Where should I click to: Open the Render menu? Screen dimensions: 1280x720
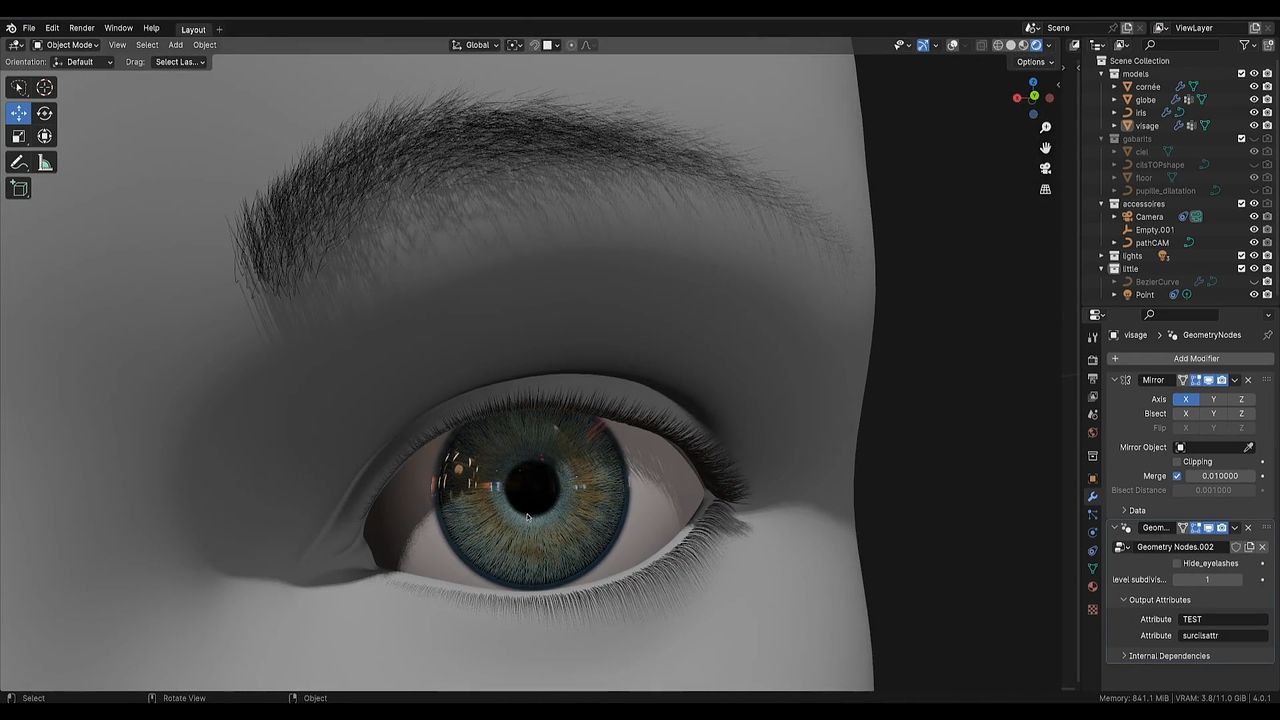[81, 28]
